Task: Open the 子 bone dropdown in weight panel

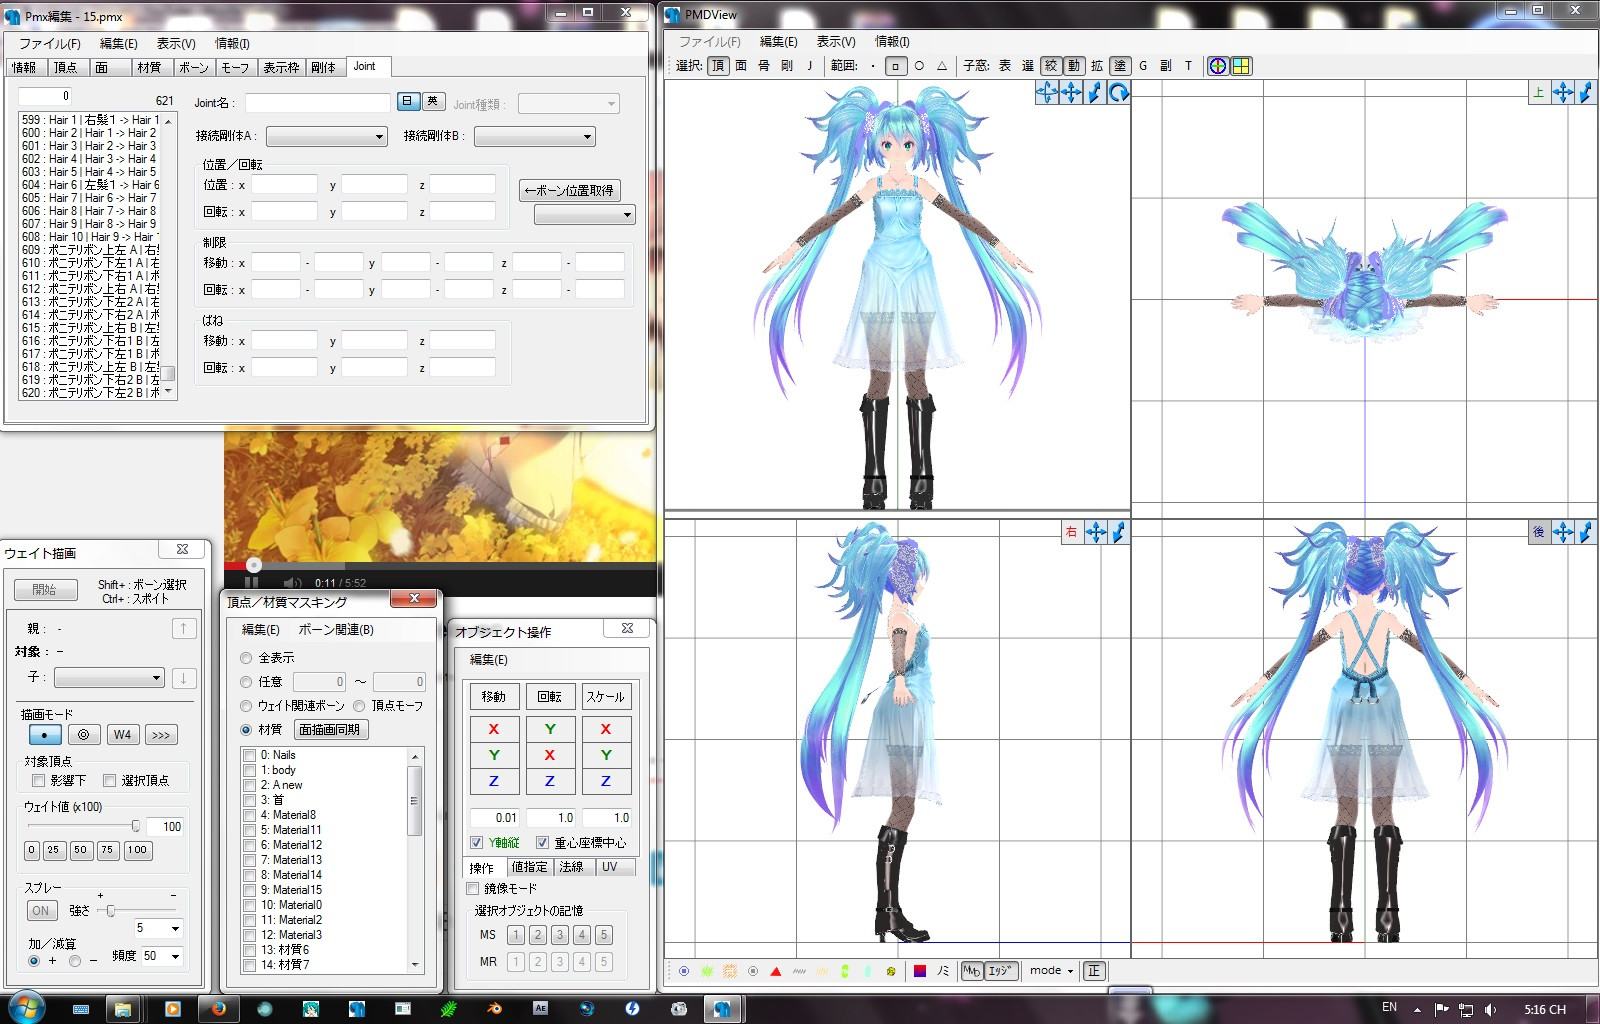Action: point(109,678)
